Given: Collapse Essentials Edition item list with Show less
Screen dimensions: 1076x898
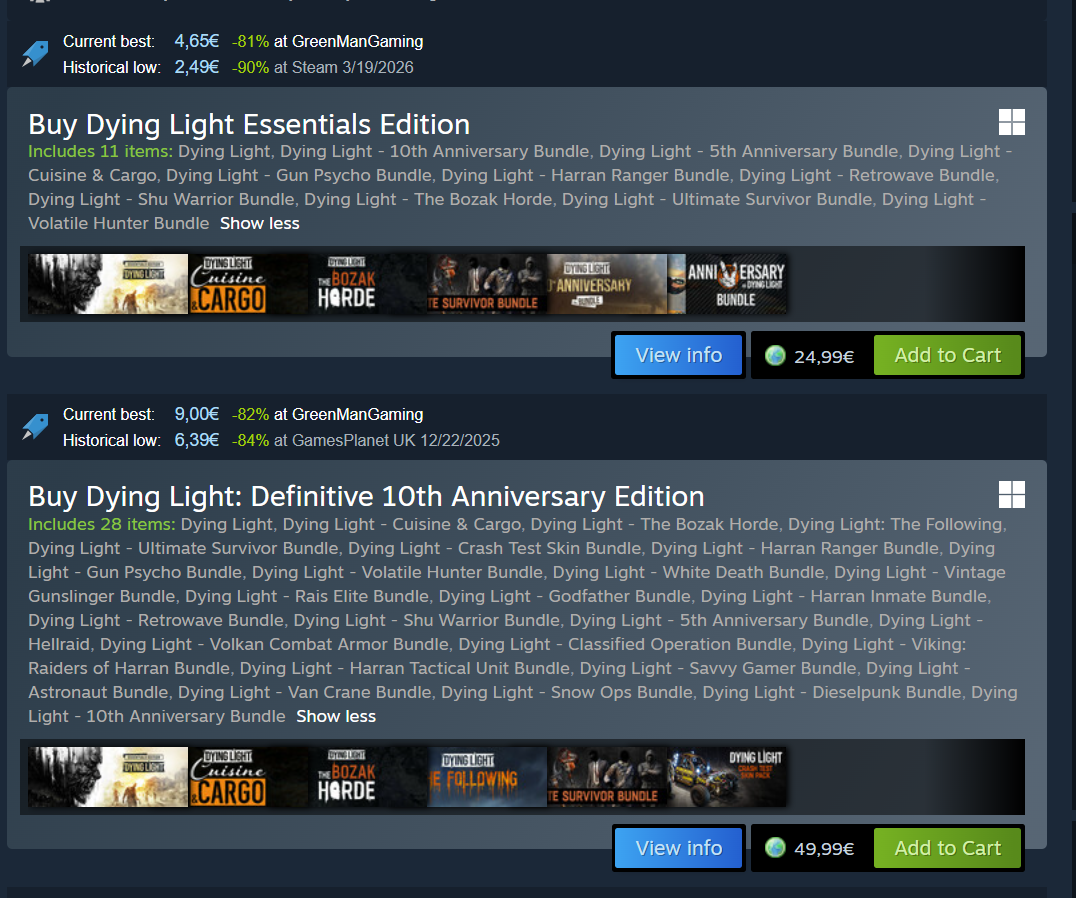Looking at the screenshot, I should (x=259, y=224).
